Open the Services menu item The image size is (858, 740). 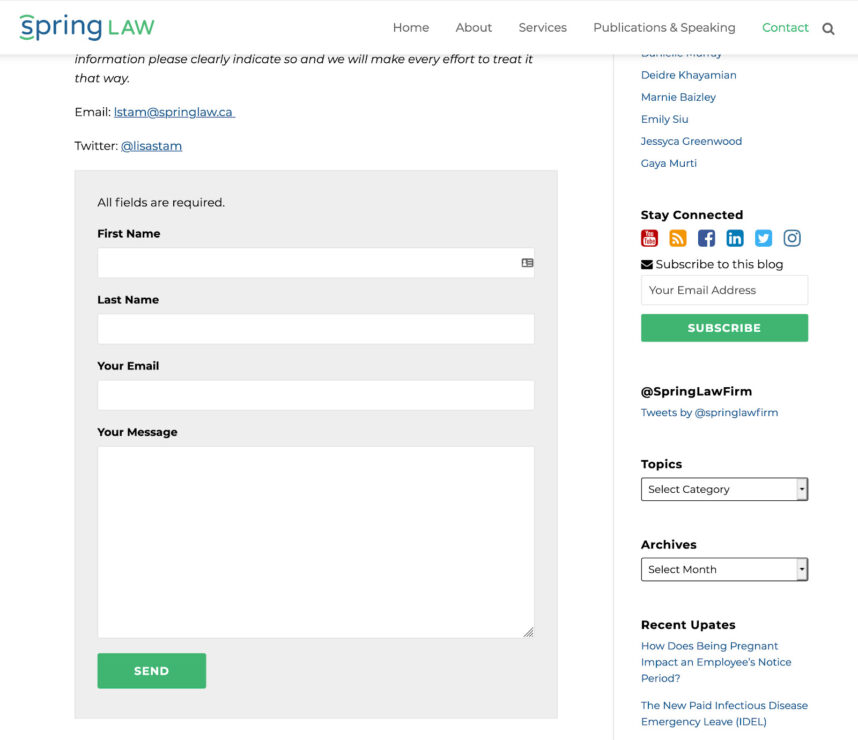tap(542, 27)
